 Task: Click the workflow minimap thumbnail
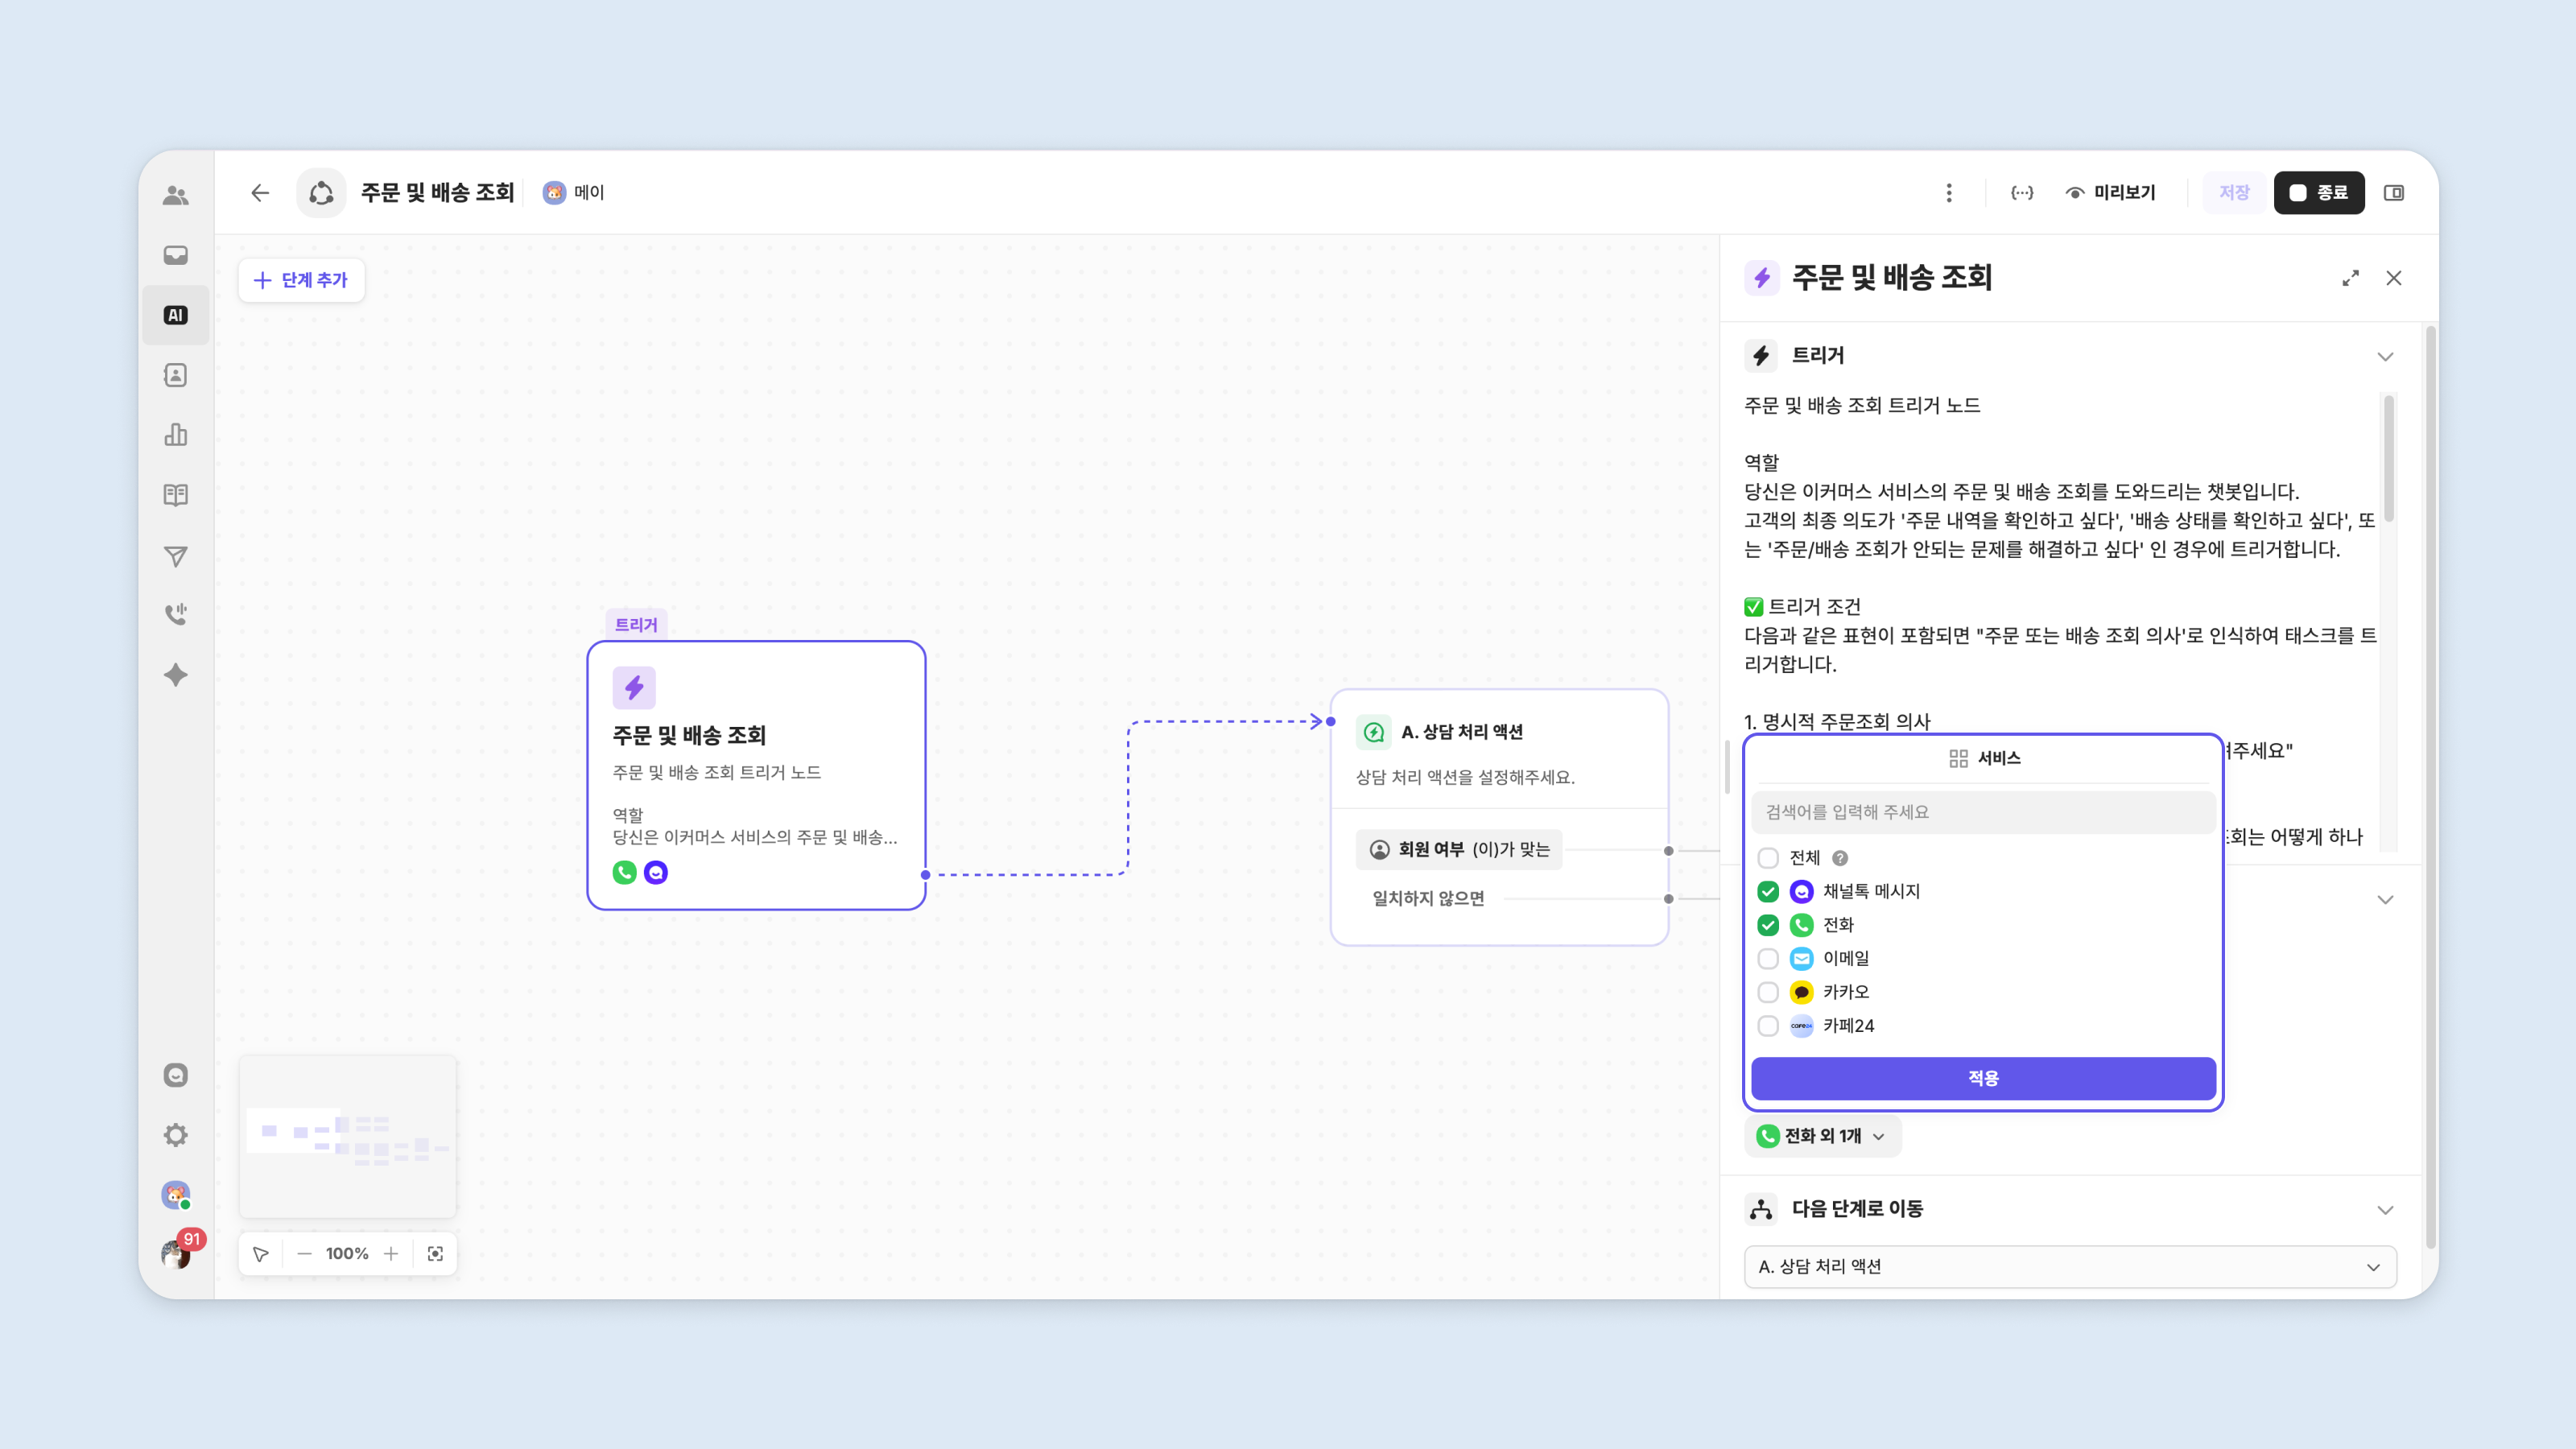click(348, 1137)
